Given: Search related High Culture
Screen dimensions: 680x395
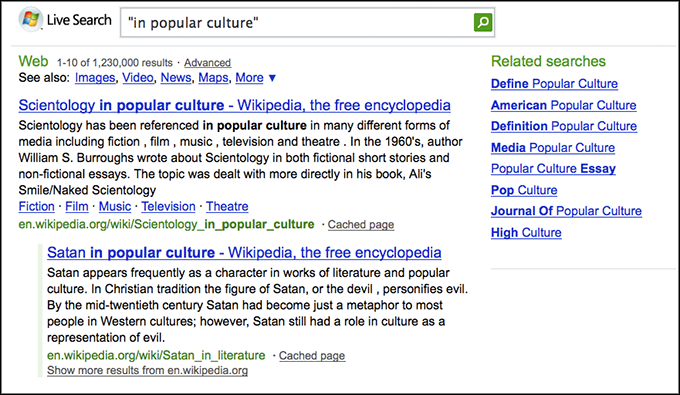Looking at the screenshot, I should [x=526, y=233].
